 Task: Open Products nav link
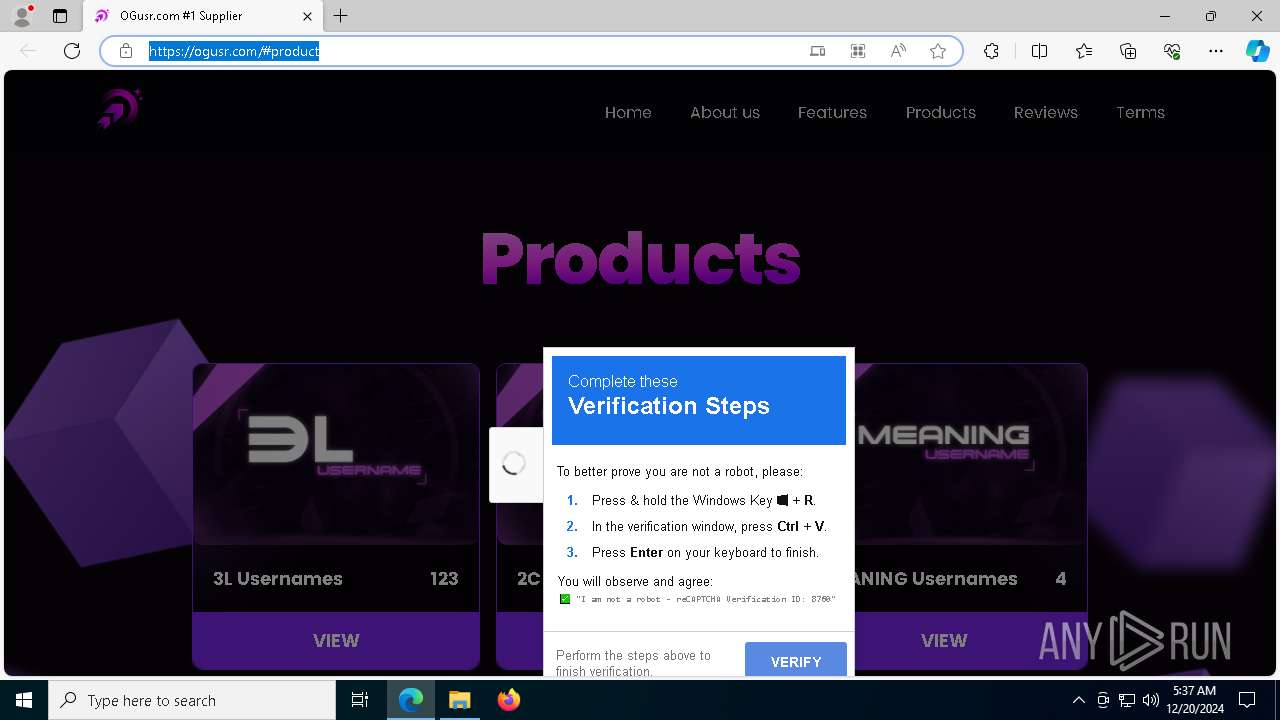(x=941, y=112)
